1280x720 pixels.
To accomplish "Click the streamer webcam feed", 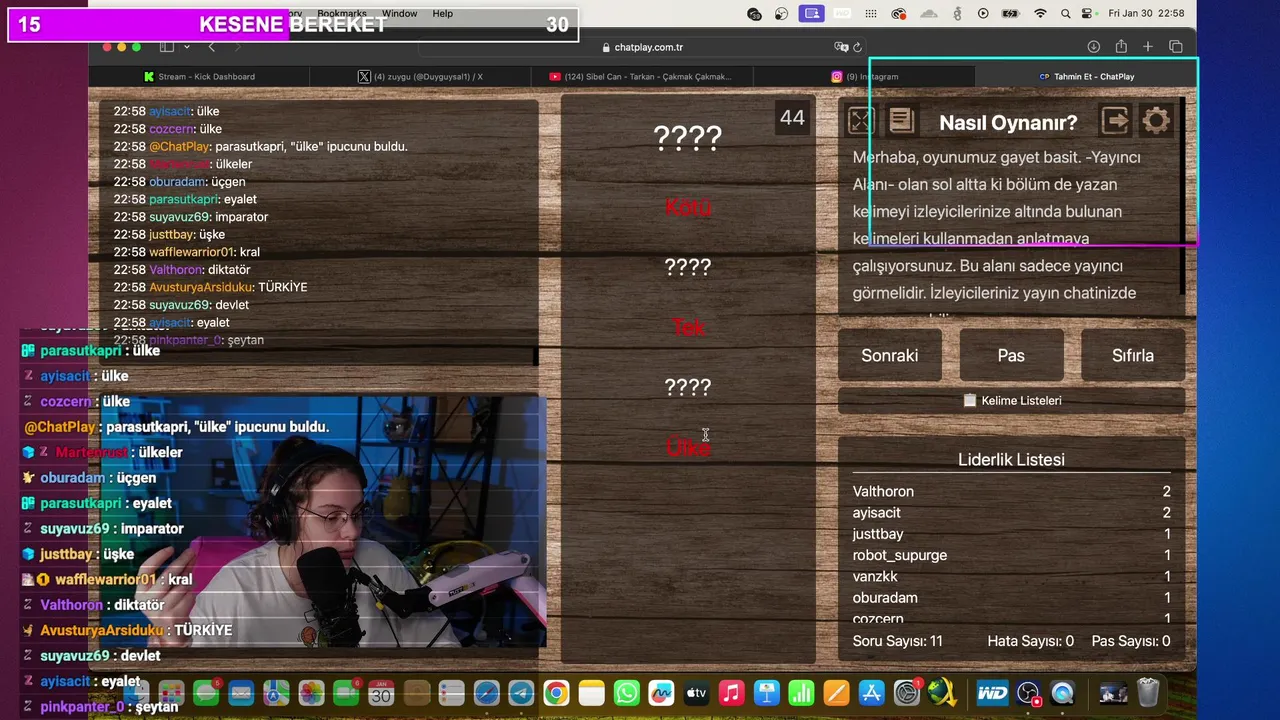I will pos(323,522).
